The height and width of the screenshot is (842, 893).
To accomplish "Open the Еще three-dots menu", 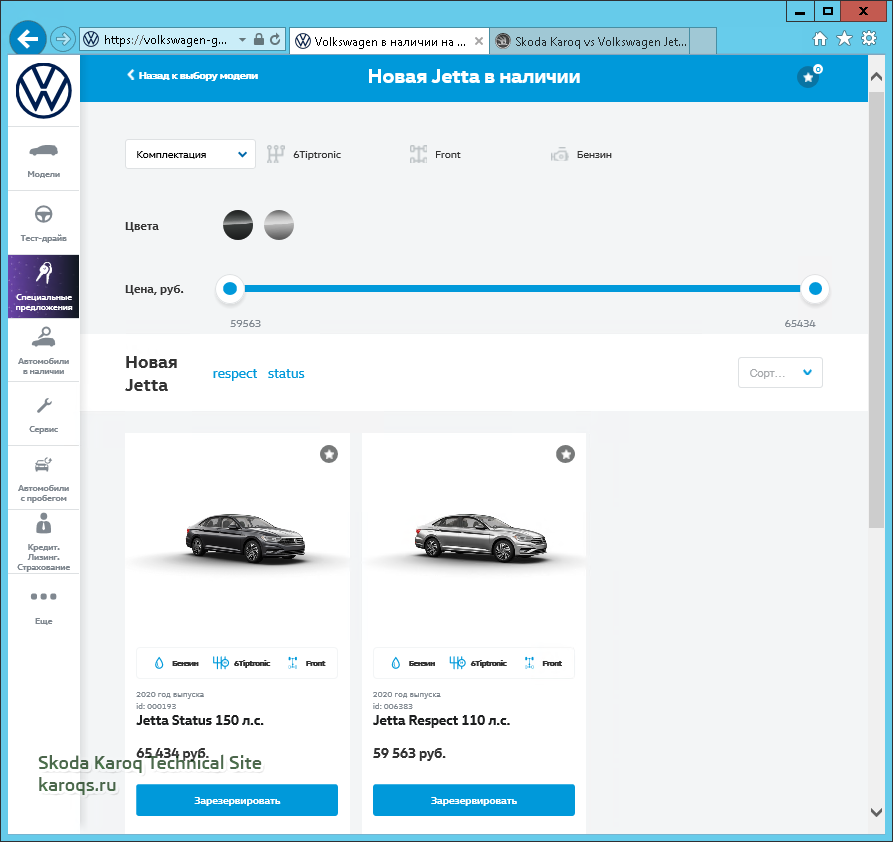I will coord(44,596).
